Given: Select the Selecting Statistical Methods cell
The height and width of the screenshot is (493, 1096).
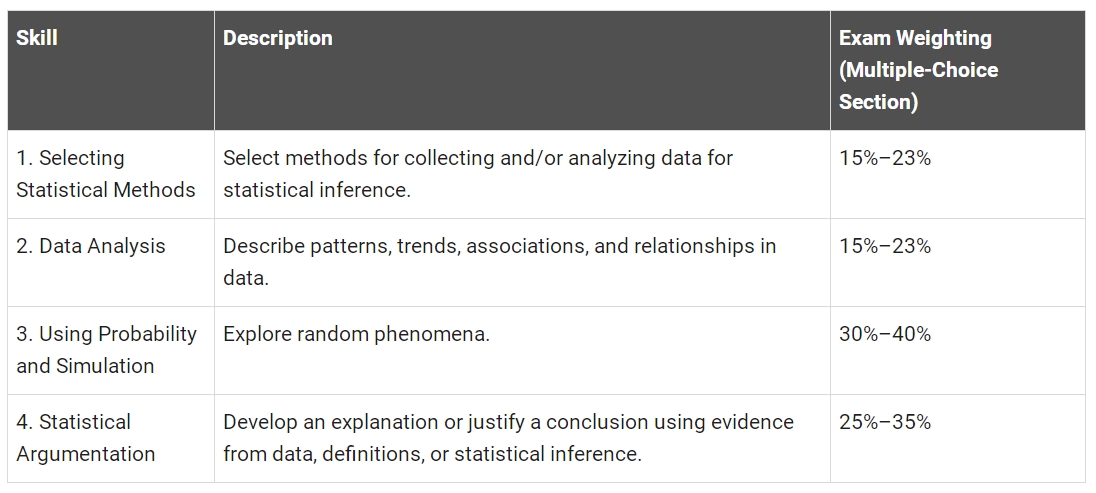Looking at the screenshot, I should point(110,174).
